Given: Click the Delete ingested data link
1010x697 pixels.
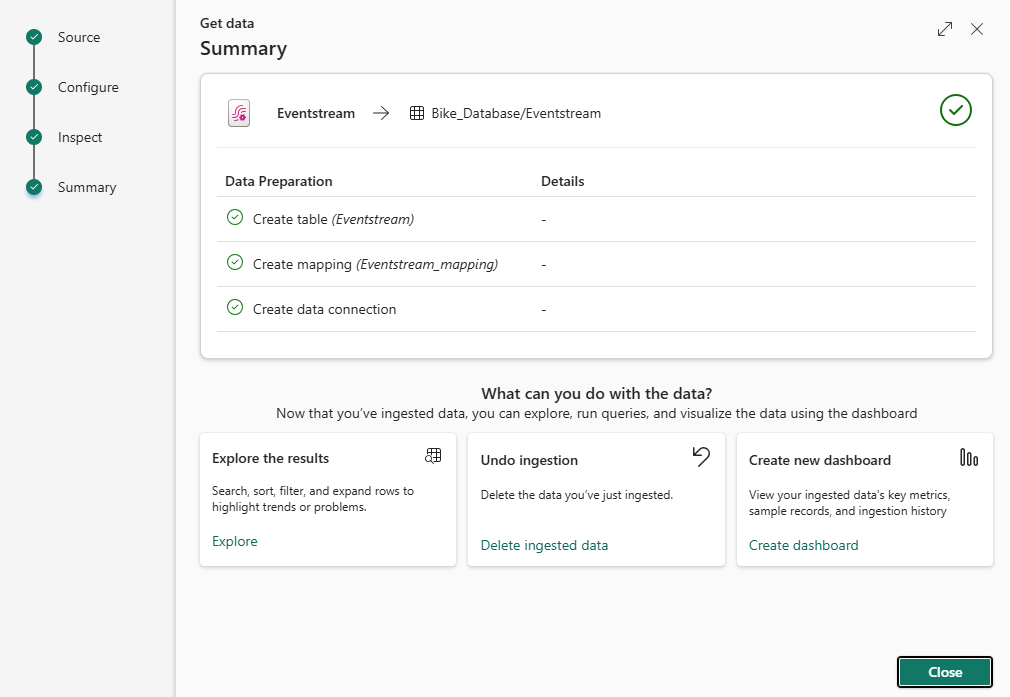Looking at the screenshot, I should click(x=544, y=545).
